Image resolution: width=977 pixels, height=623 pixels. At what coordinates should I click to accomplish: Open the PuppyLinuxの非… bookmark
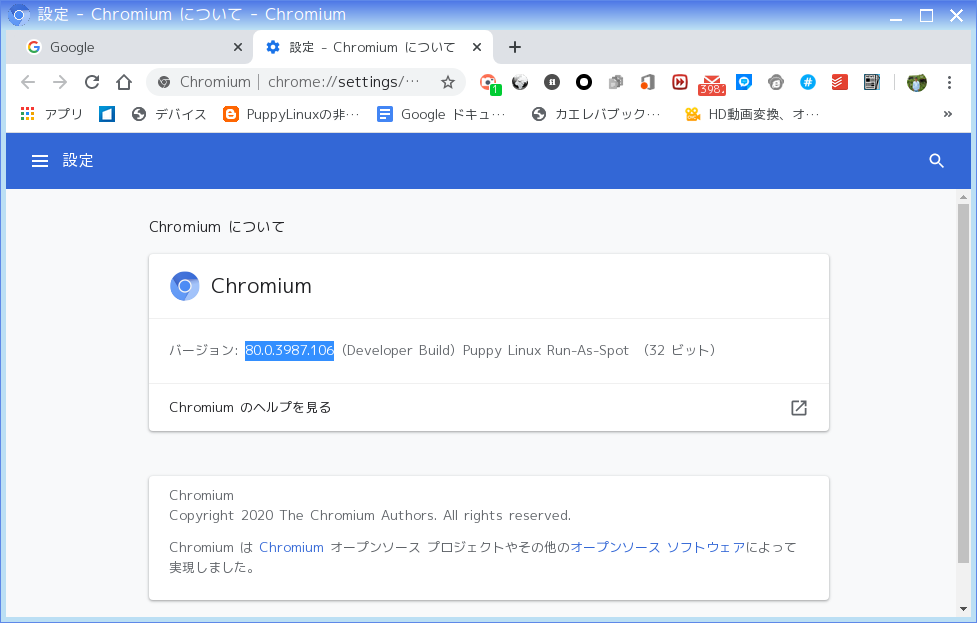tap(292, 114)
